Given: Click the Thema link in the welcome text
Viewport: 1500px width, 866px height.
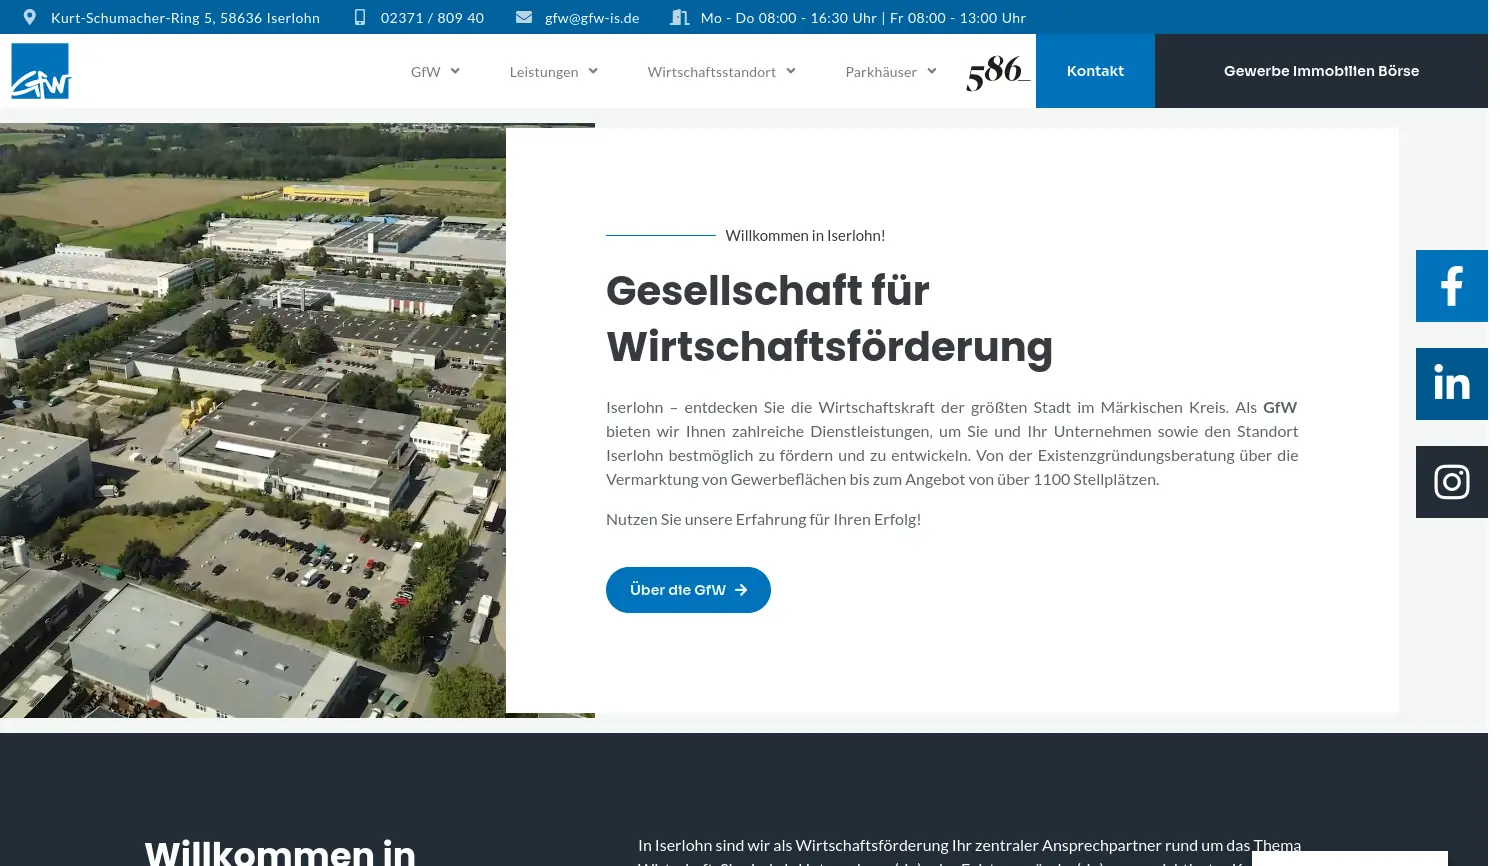Looking at the screenshot, I should (x=1275, y=844).
